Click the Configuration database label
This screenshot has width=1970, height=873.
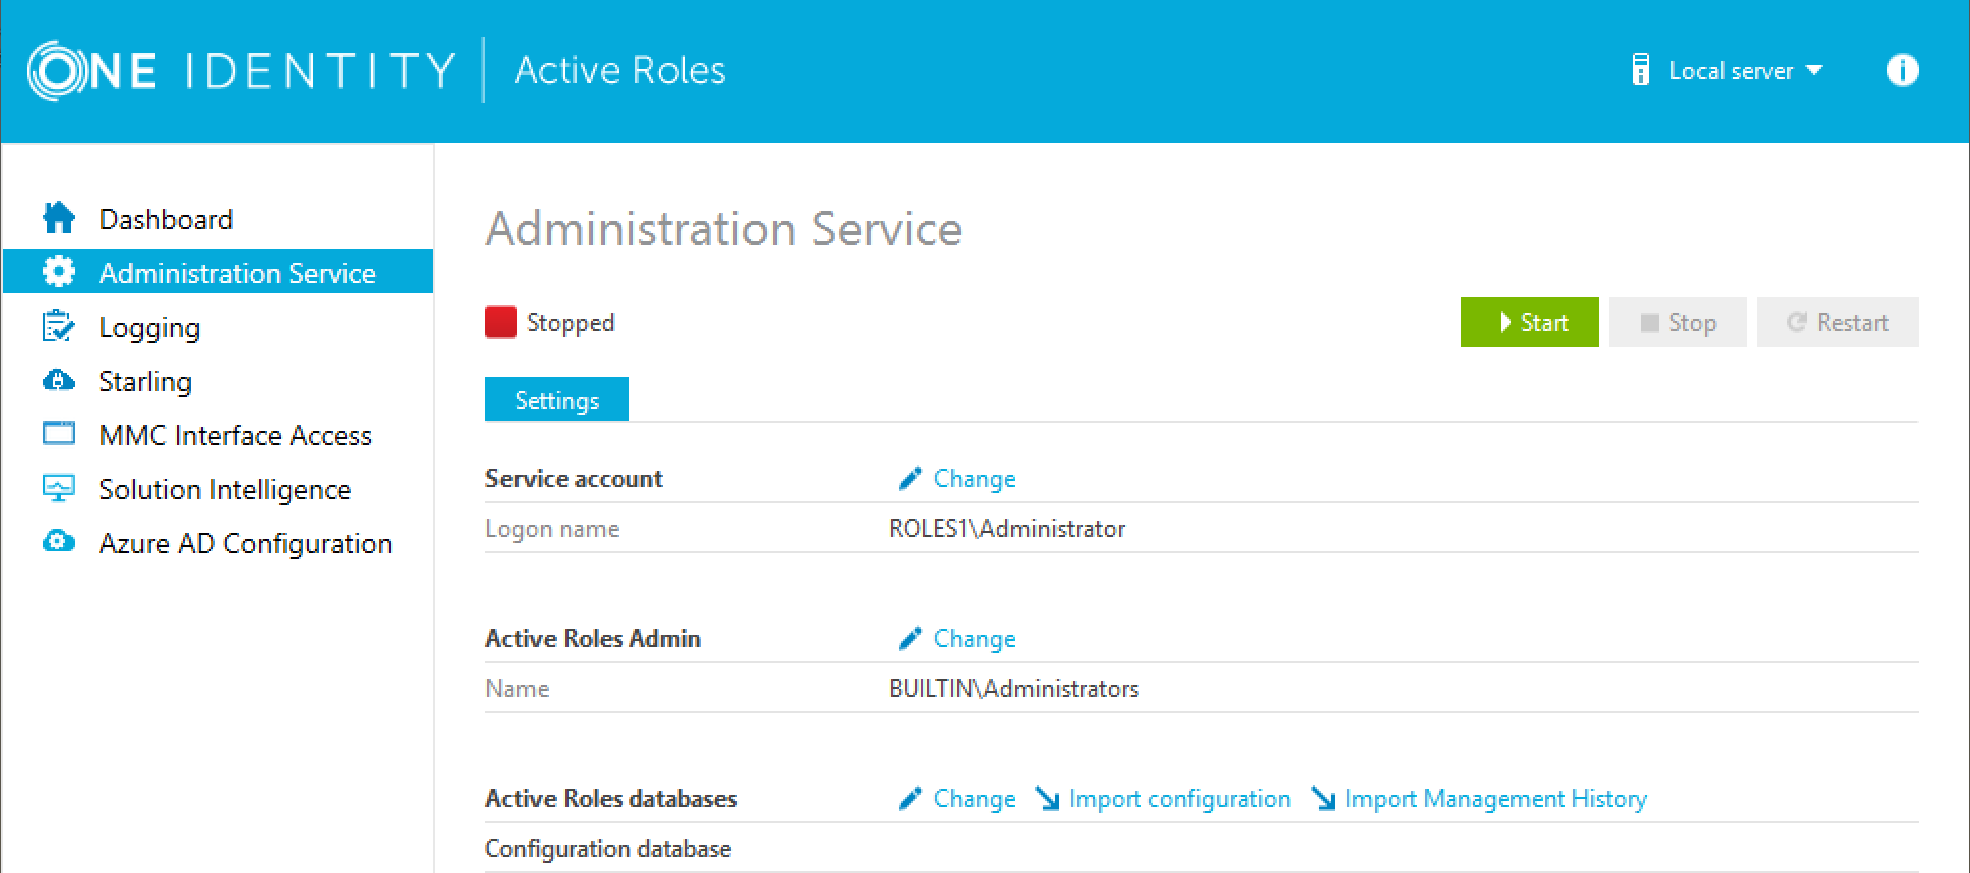click(x=608, y=849)
